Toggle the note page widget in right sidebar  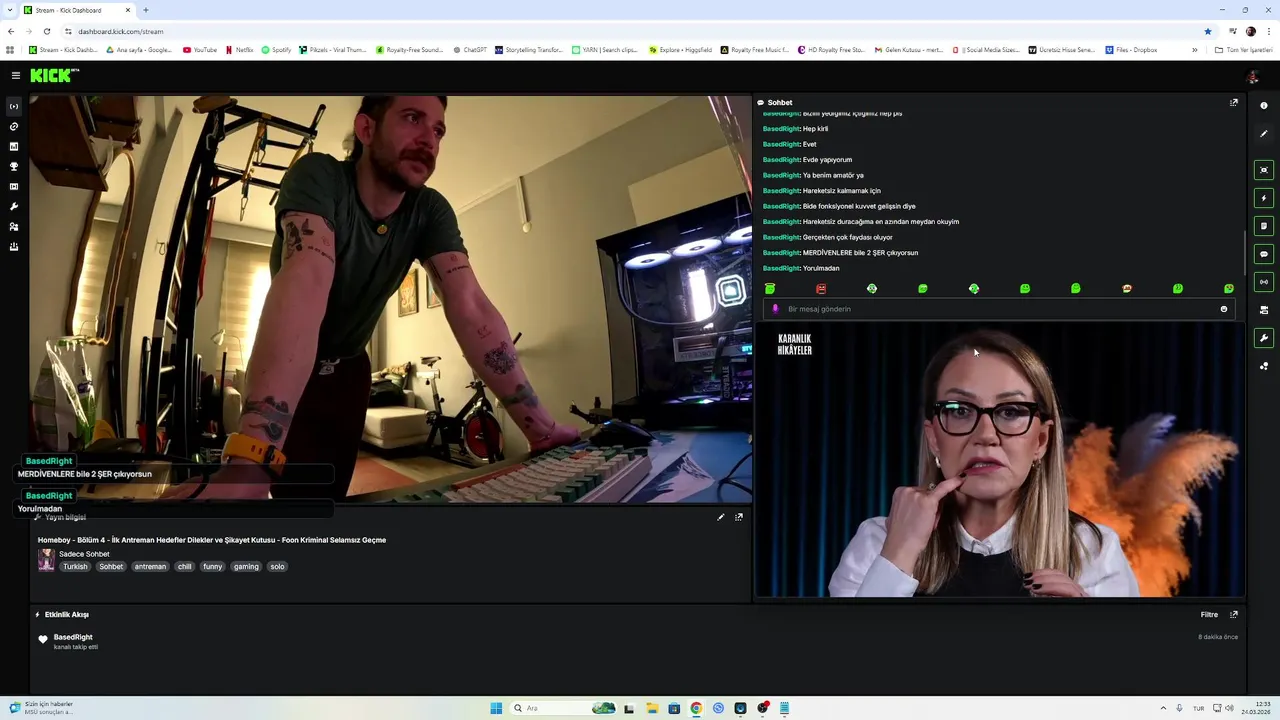tap(1264, 226)
